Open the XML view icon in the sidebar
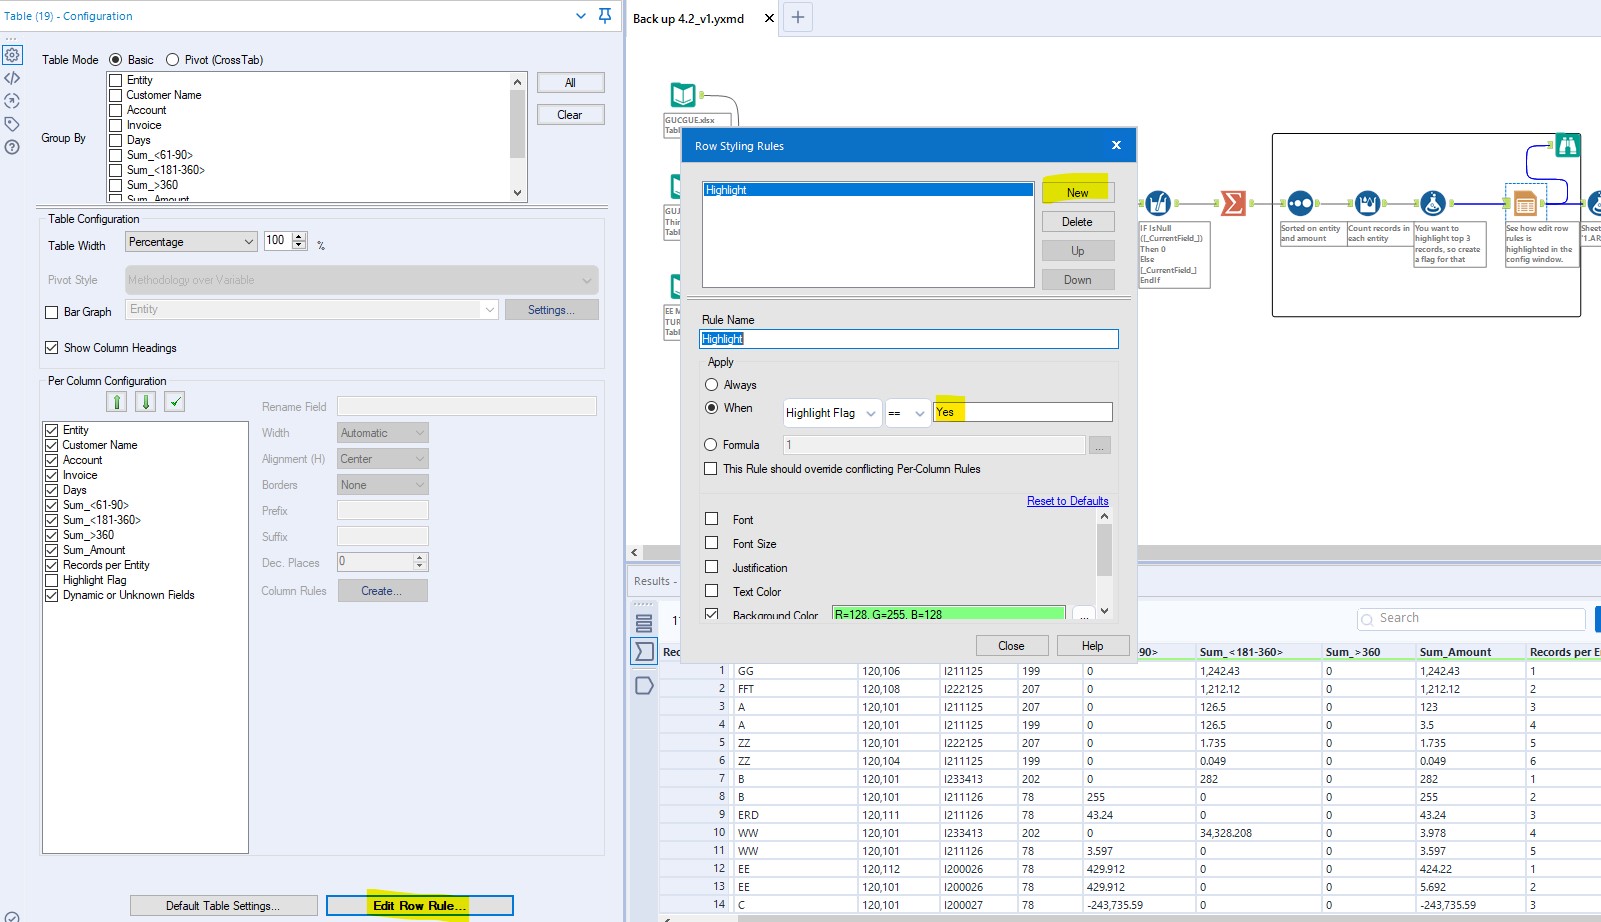The image size is (1601, 922). (12, 78)
